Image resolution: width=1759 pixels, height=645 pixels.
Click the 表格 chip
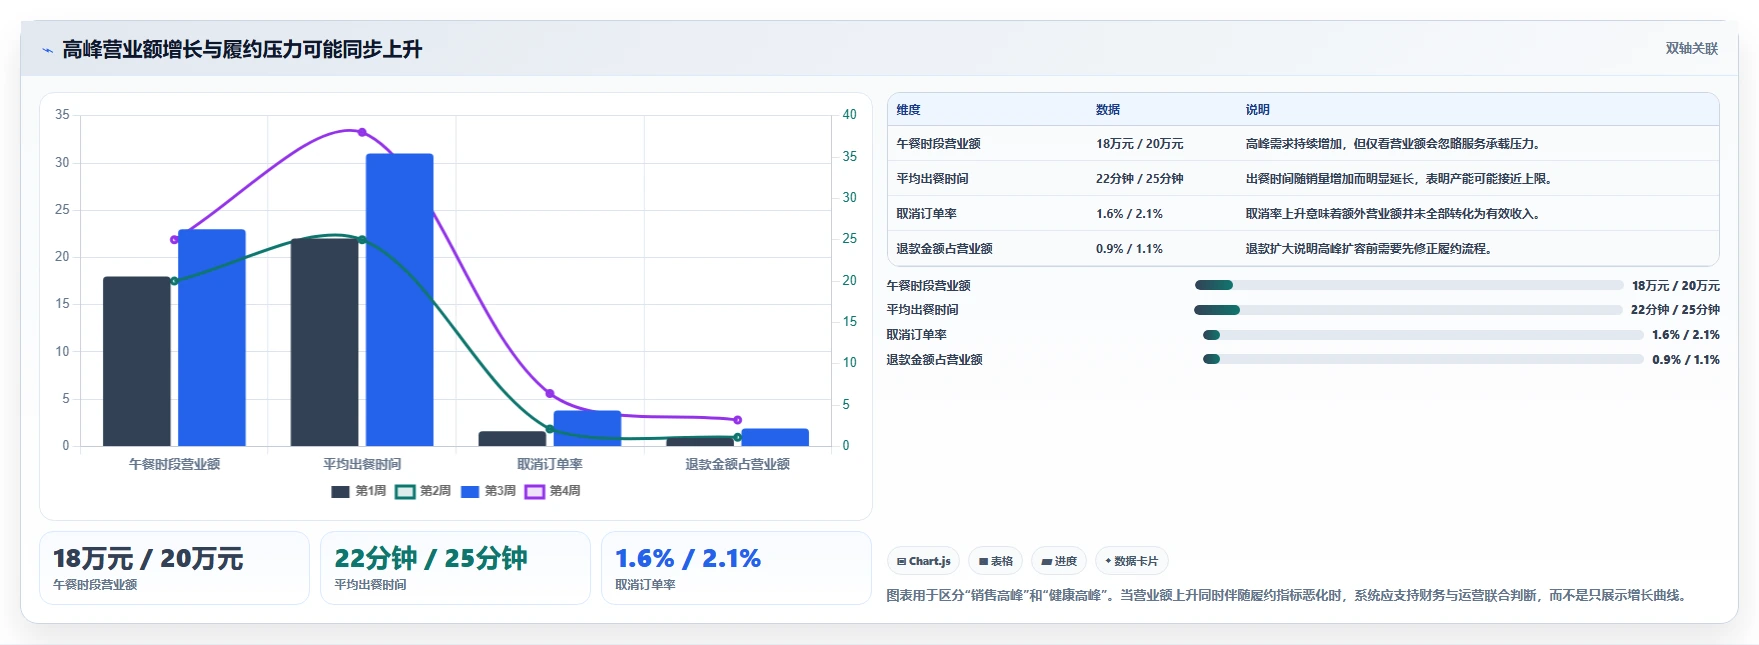(995, 561)
